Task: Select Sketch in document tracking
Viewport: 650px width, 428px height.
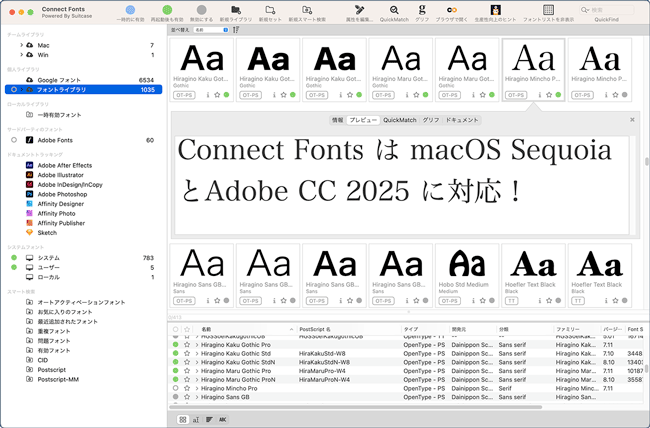Action: click(x=47, y=233)
